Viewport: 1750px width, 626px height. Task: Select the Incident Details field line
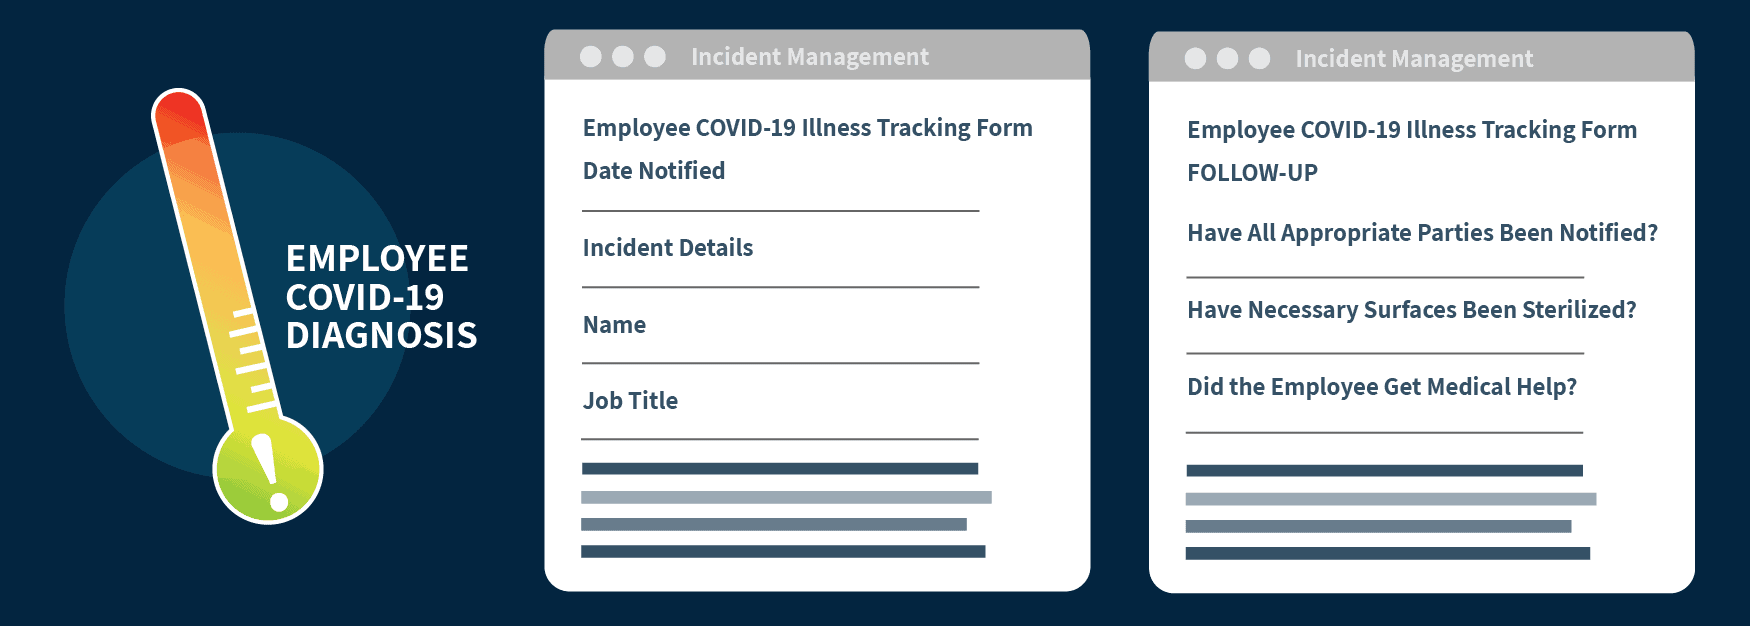[x=780, y=287]
